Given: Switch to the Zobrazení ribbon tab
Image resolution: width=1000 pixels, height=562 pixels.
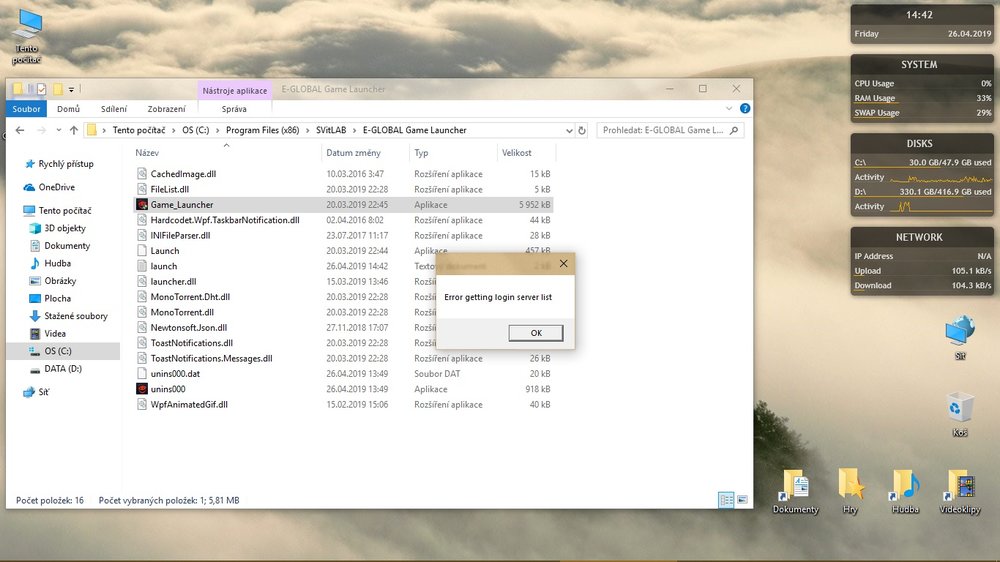Looking at the screenshot, I should pyautogui.click(x=166, y=109).
